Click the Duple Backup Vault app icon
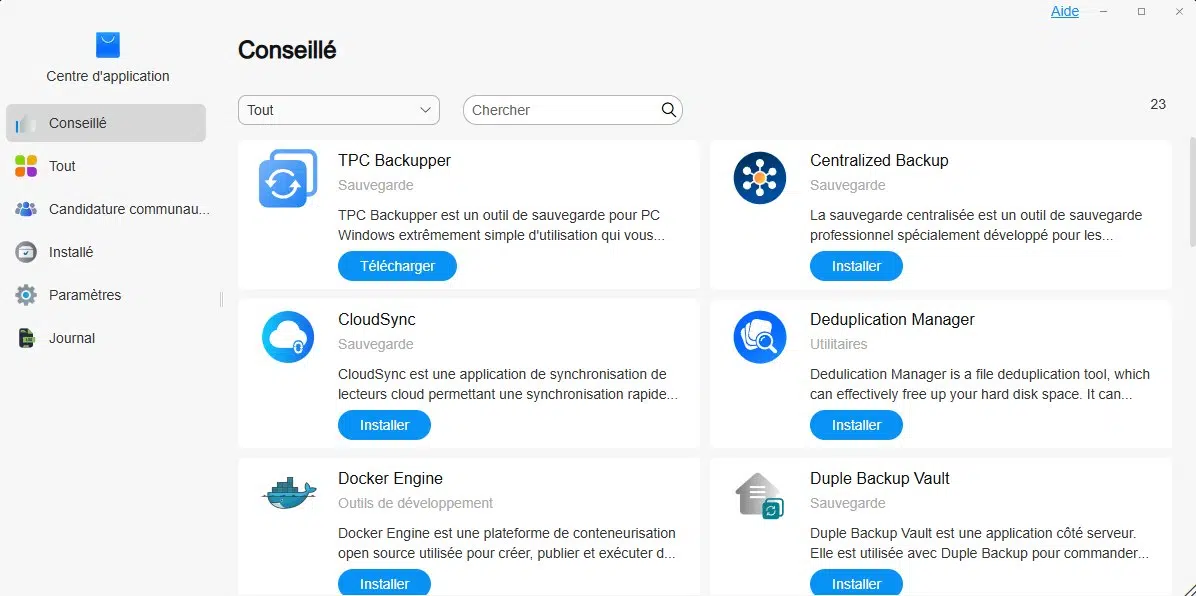The image size is (1196, 596). tap(760, 496)
